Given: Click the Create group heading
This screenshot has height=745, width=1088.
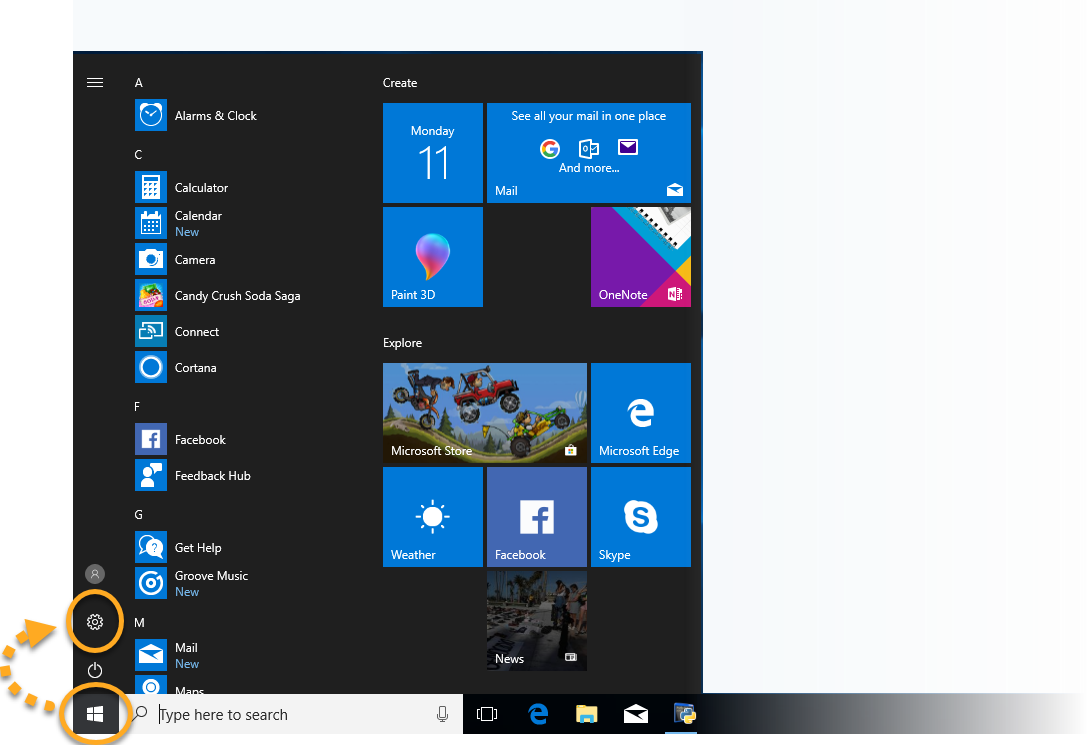Looking at the screenshot, I should click(x=400, y=83).
